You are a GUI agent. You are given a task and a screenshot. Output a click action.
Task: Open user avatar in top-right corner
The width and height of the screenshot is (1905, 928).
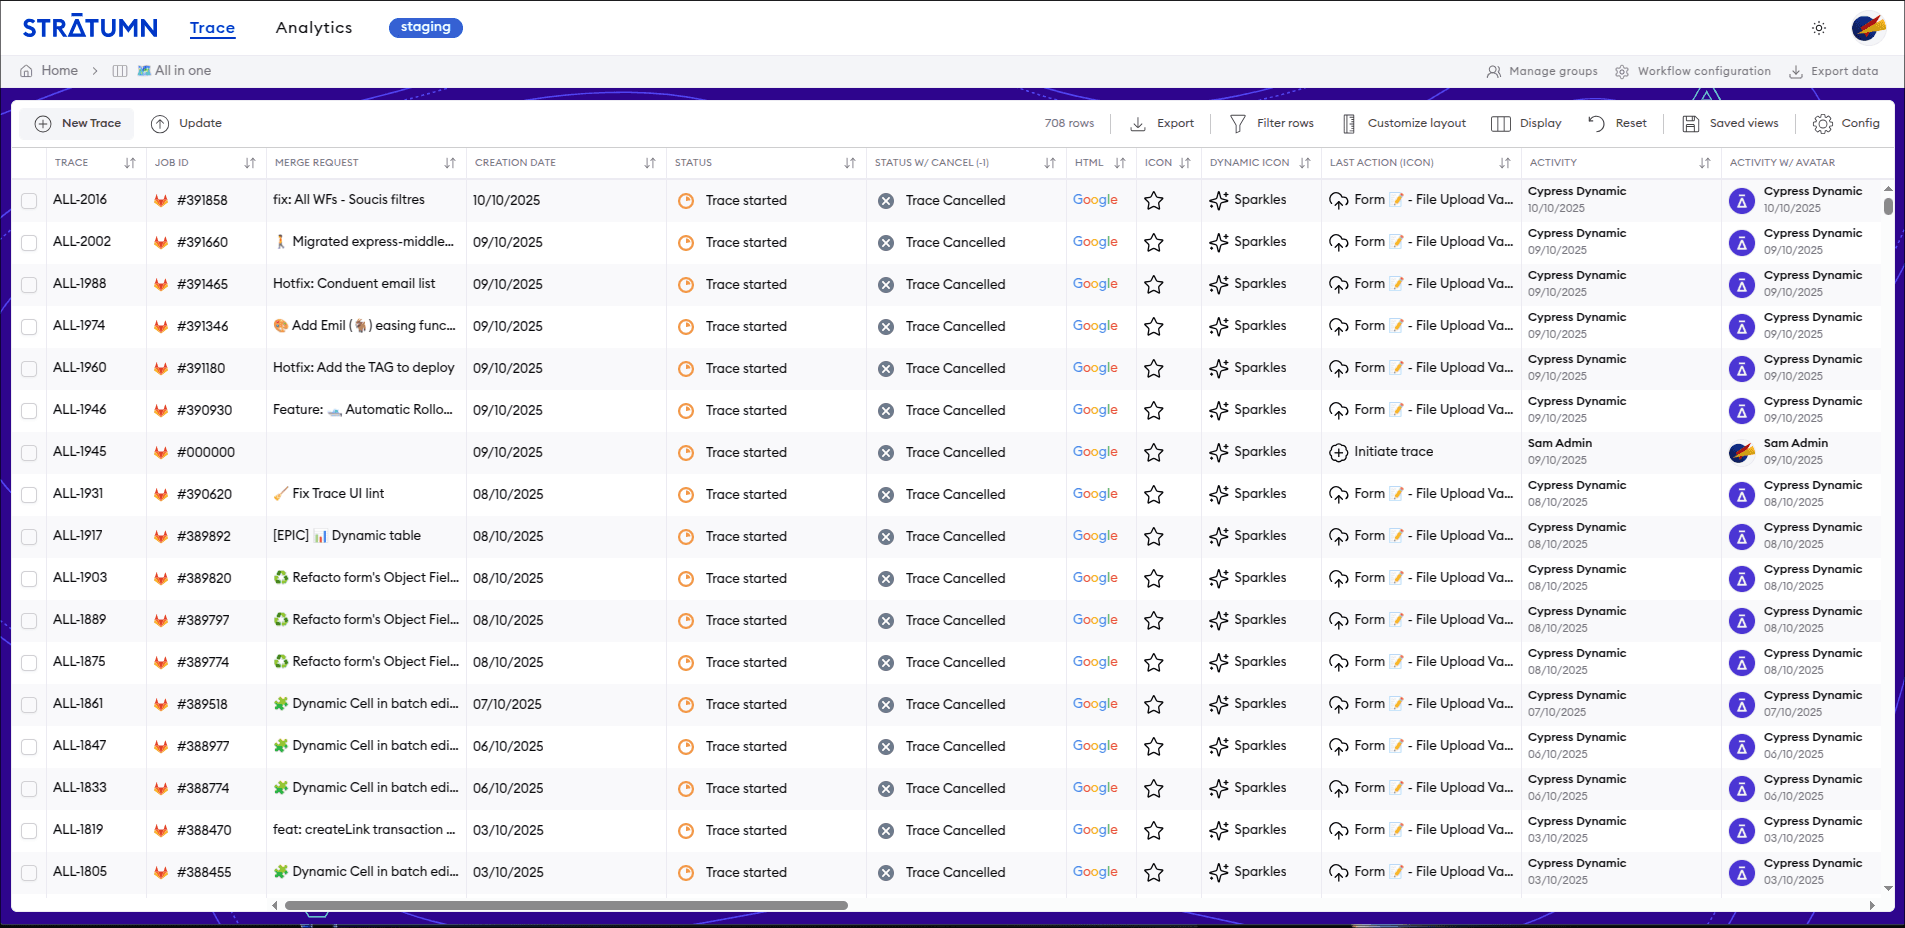point(1867,28)
